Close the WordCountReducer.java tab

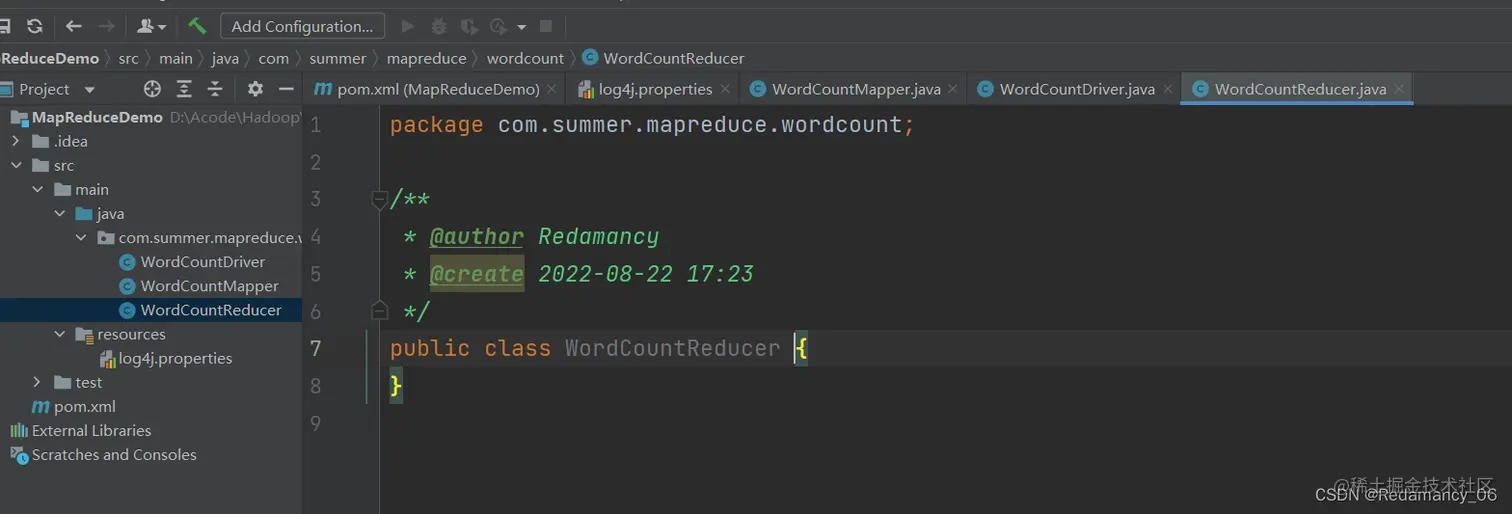pyautogui.click(x=1400, y=89)
